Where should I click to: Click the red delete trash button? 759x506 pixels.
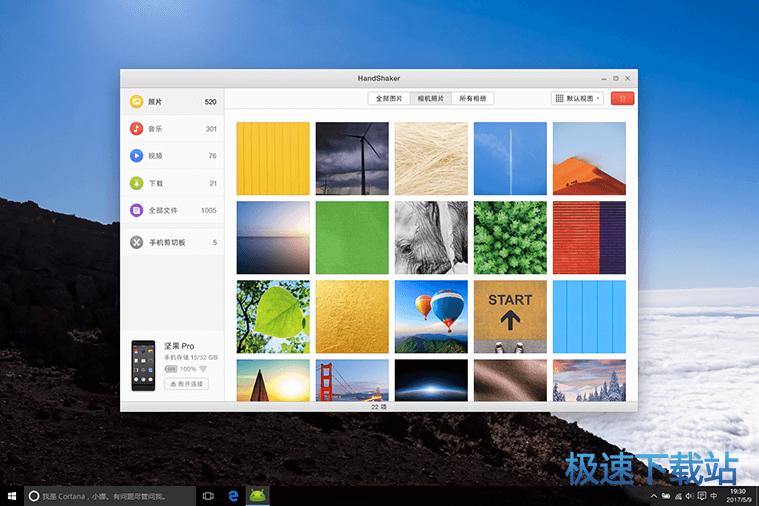[622, 98]
